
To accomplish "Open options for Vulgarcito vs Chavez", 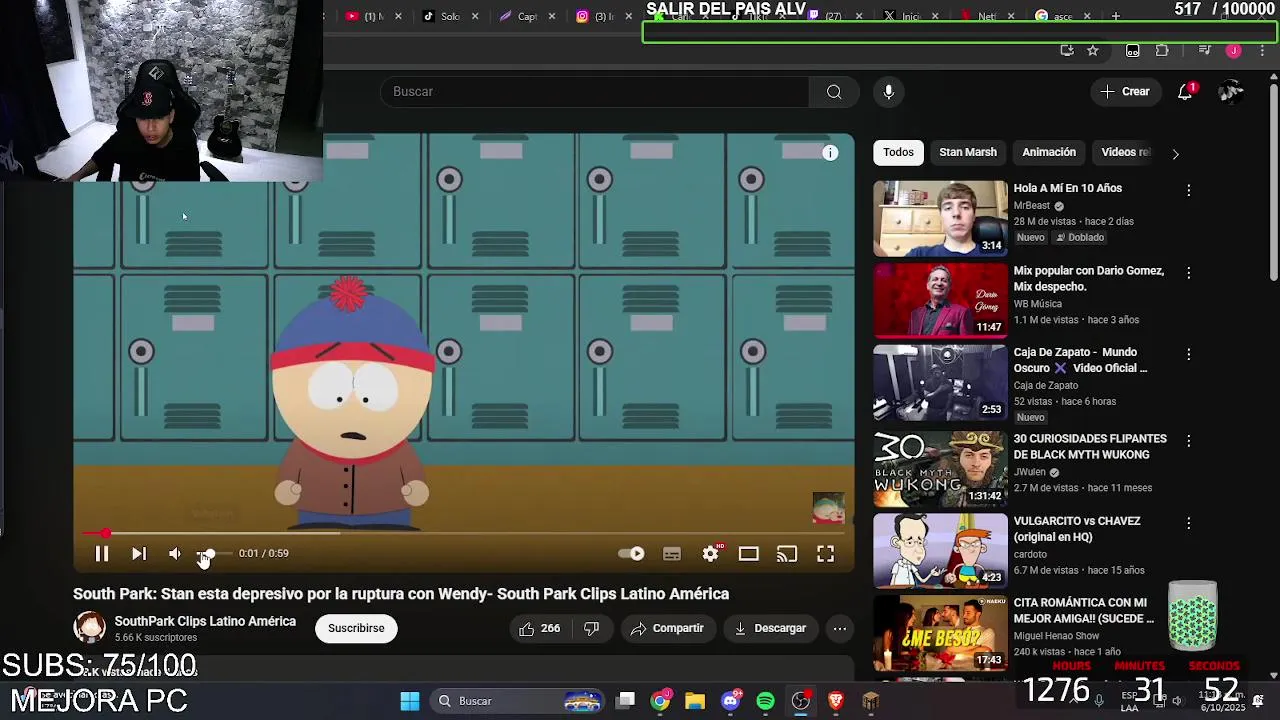I will 1188,523.
